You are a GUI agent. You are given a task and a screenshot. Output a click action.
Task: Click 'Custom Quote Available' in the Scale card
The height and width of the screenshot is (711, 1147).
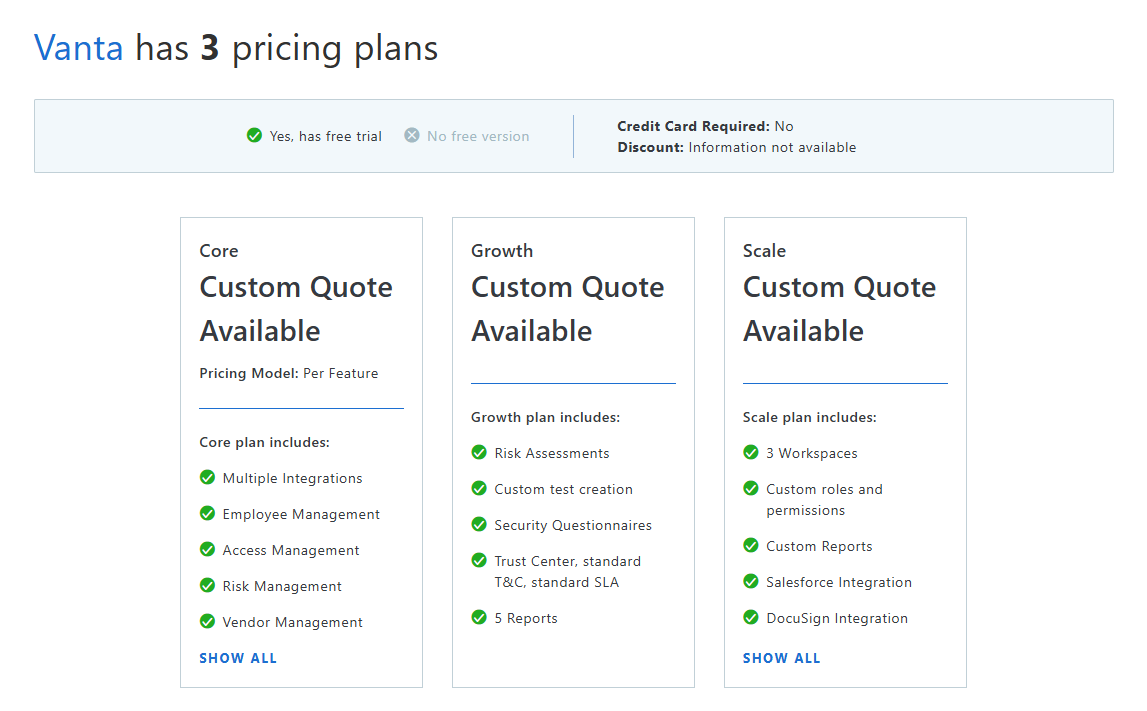[x=839, y=309]
